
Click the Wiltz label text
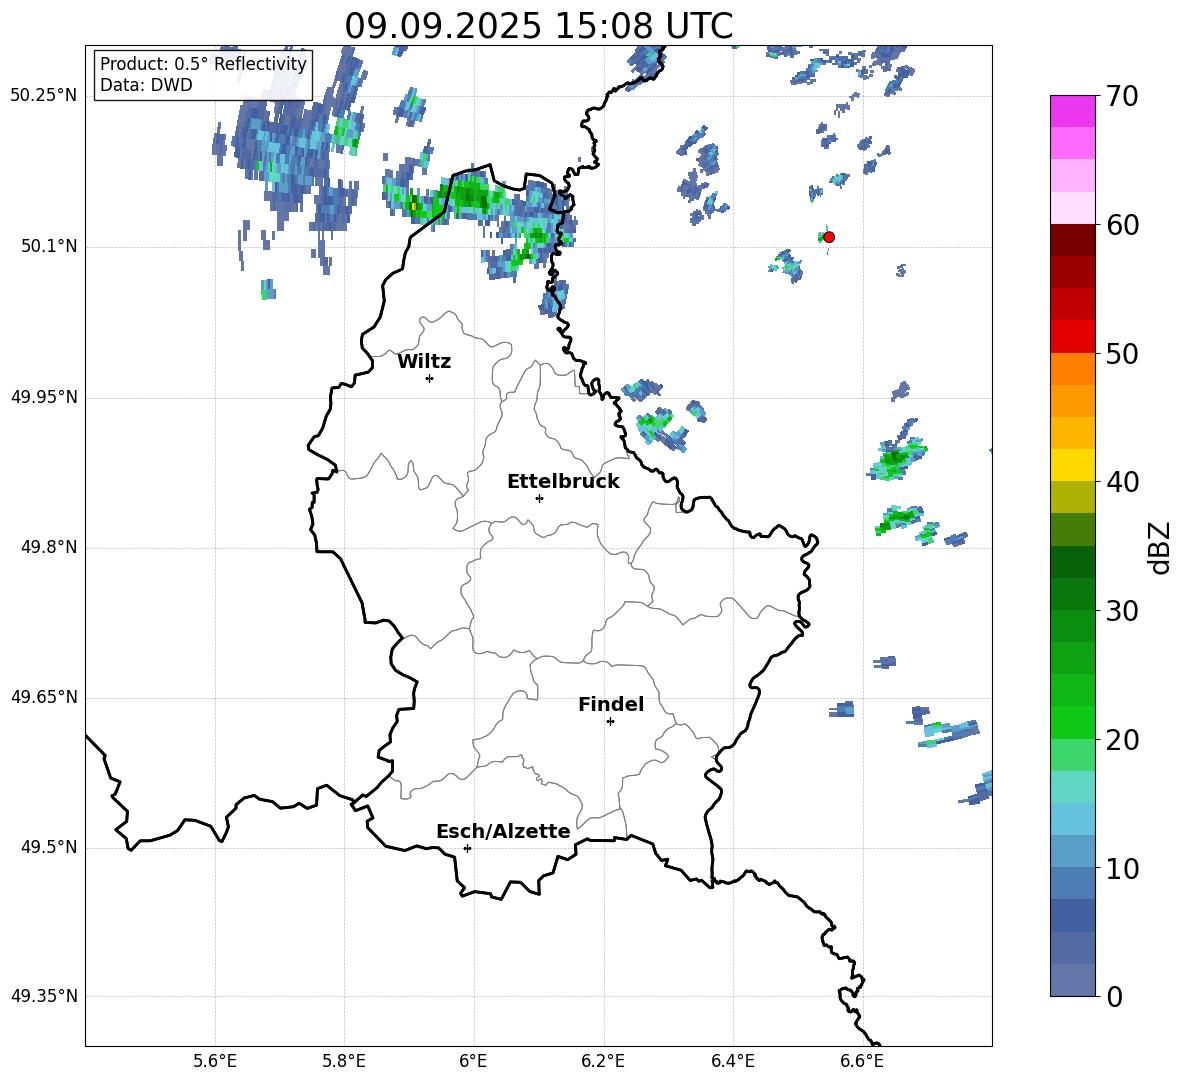[x=424, y=362]
